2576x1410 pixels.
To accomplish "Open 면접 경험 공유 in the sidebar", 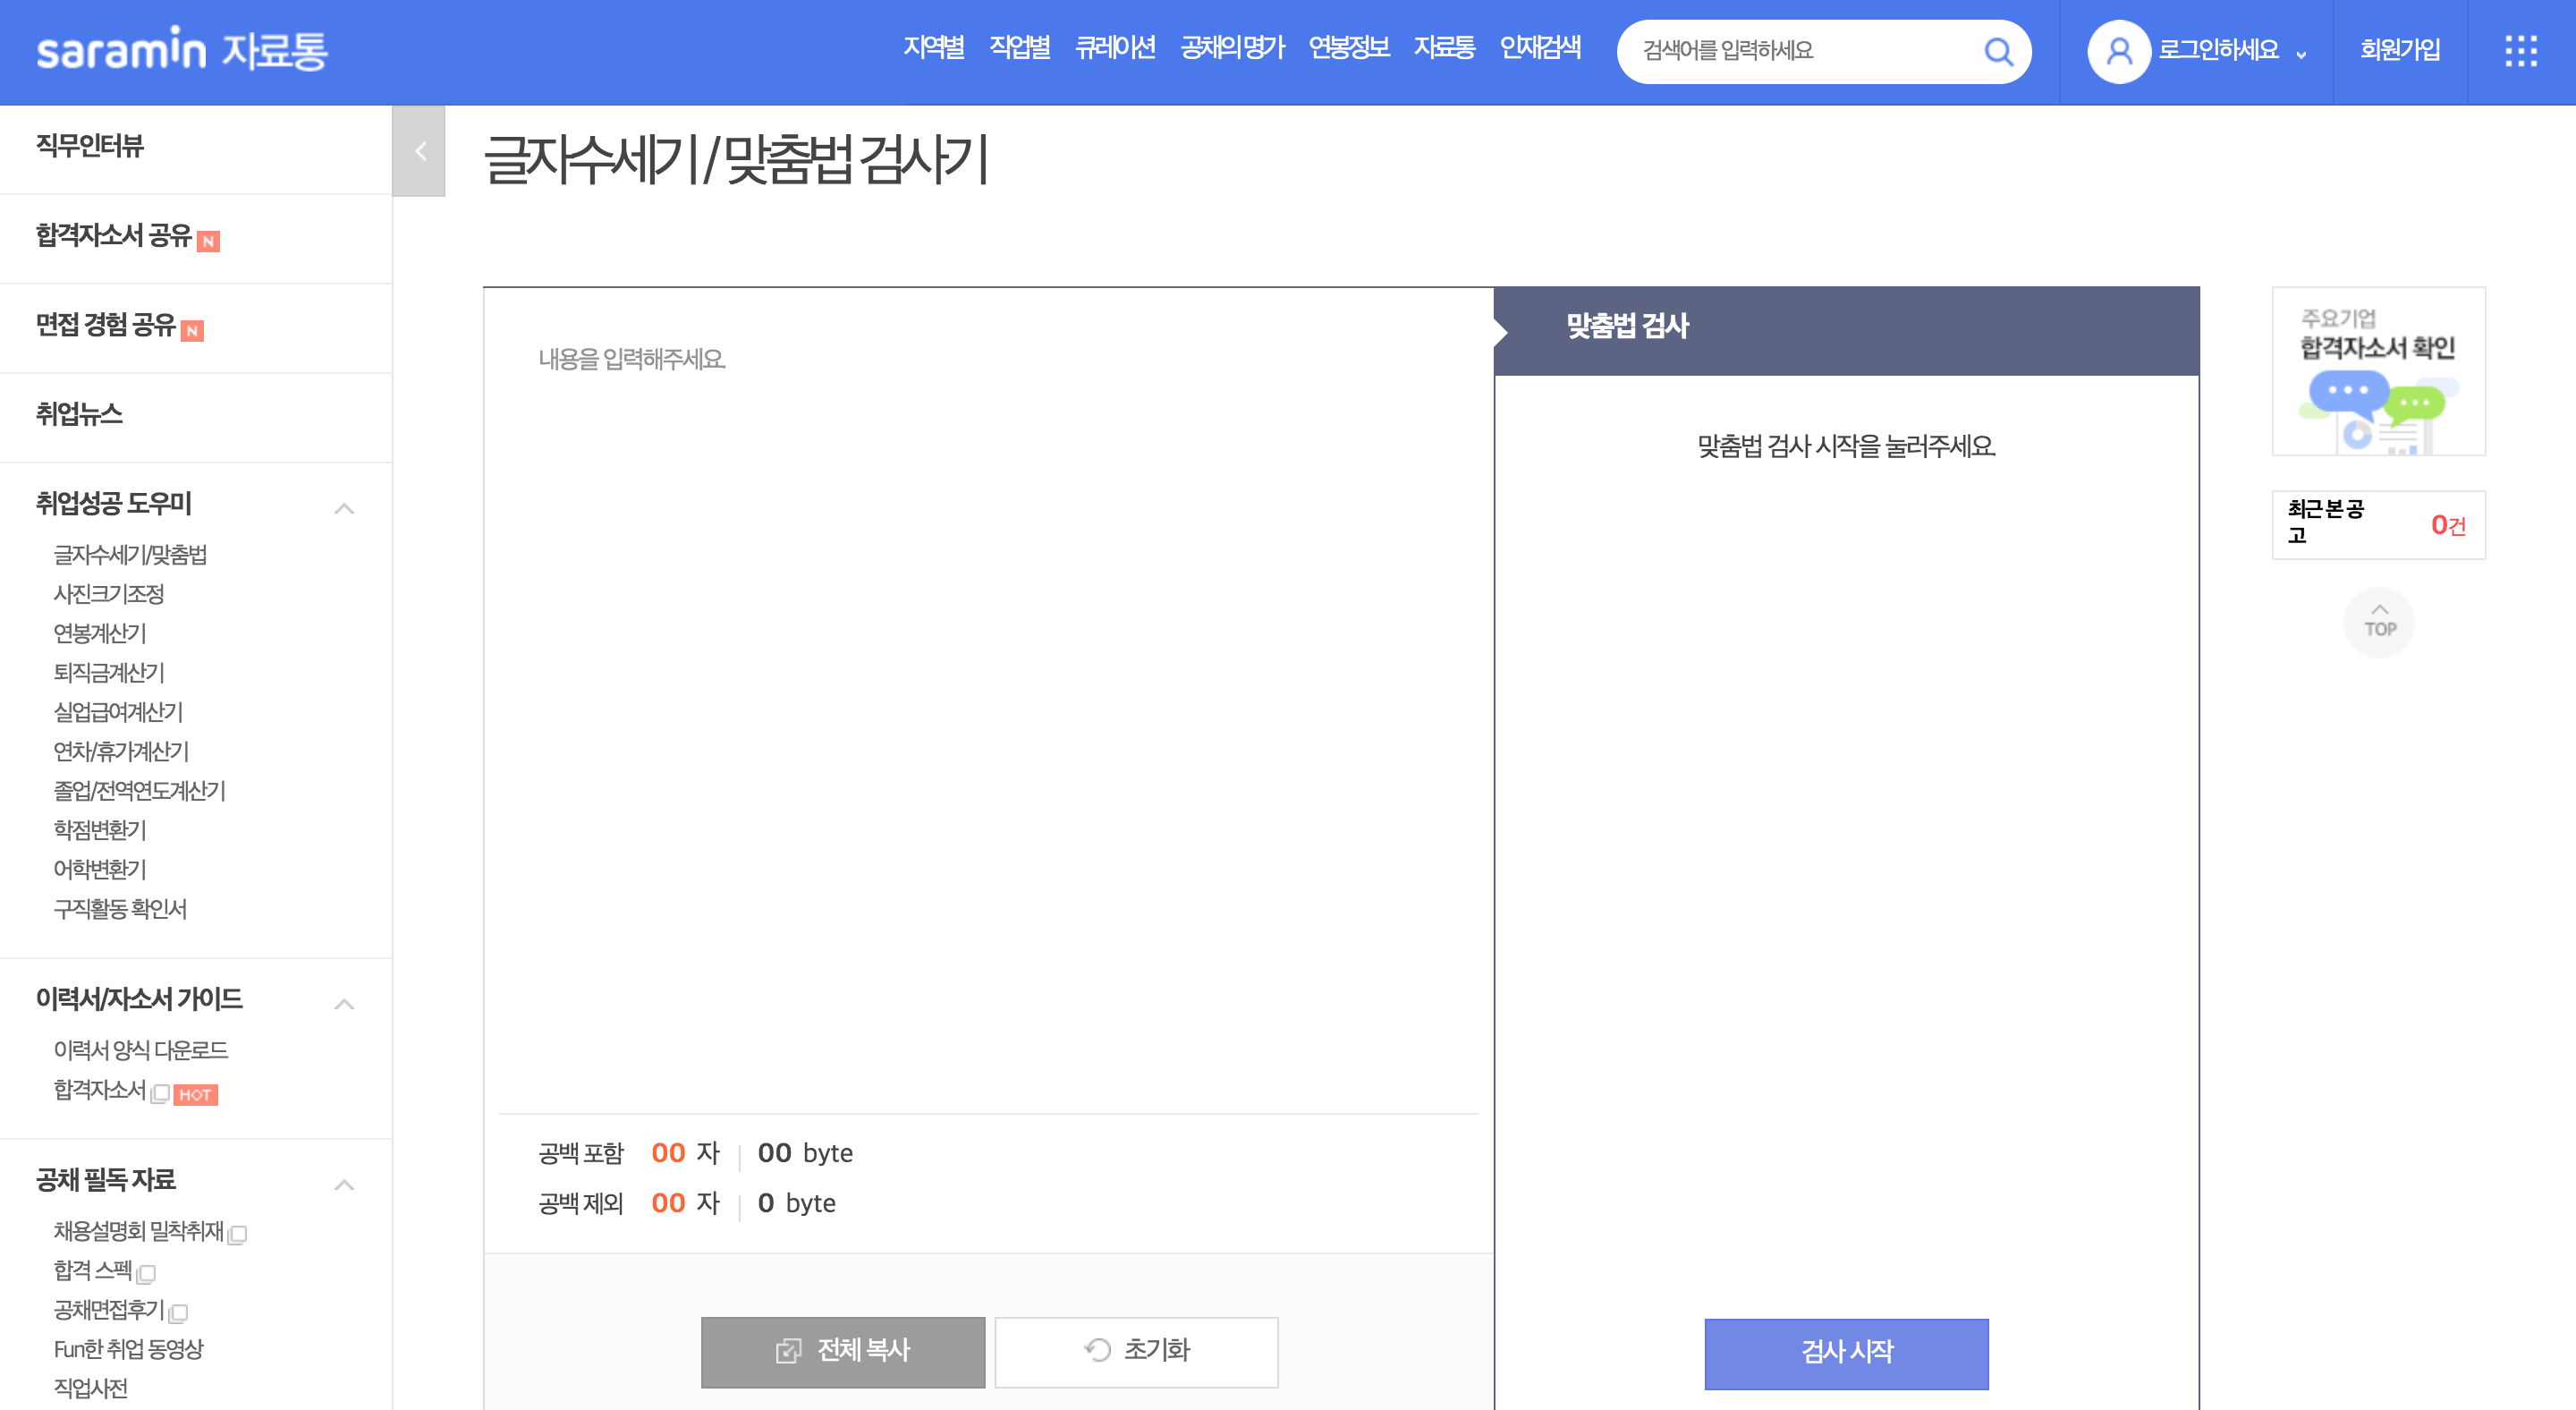I will click(x=105, y=325).
